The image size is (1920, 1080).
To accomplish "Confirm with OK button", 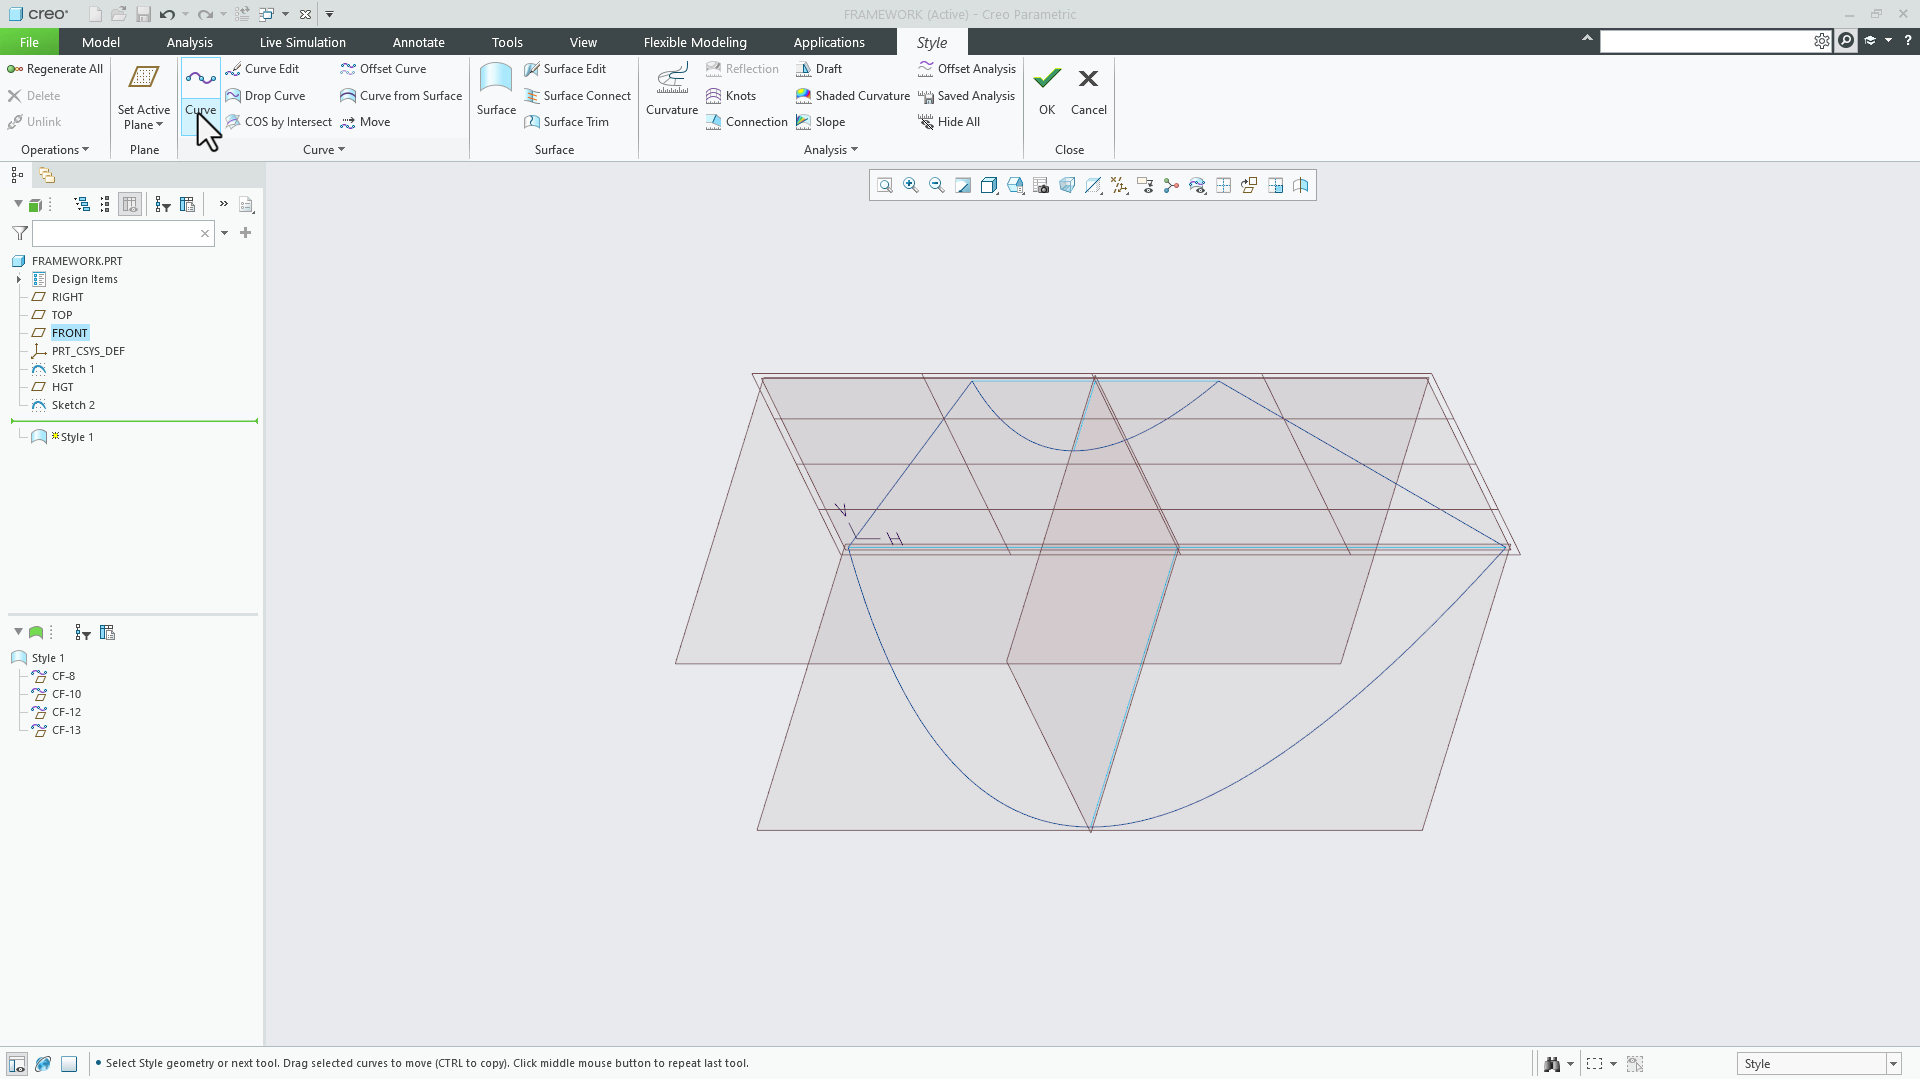I will point(1047,92).
